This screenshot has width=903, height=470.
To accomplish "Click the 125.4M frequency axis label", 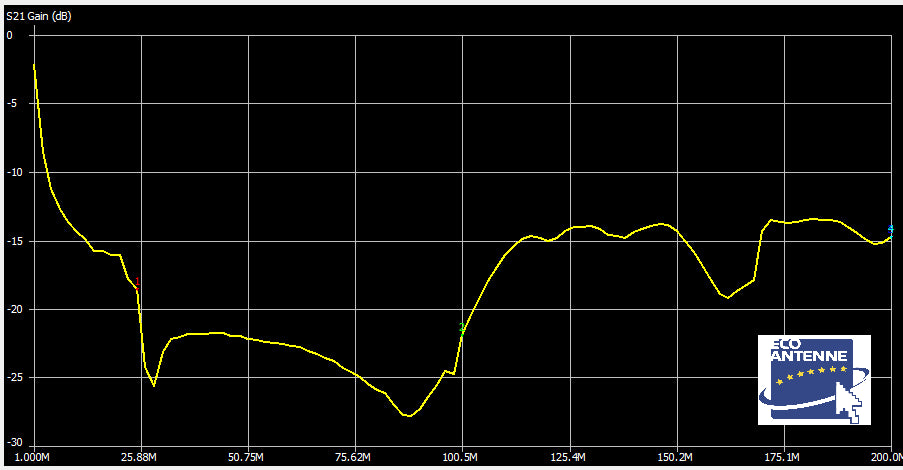I will [569, 458].
